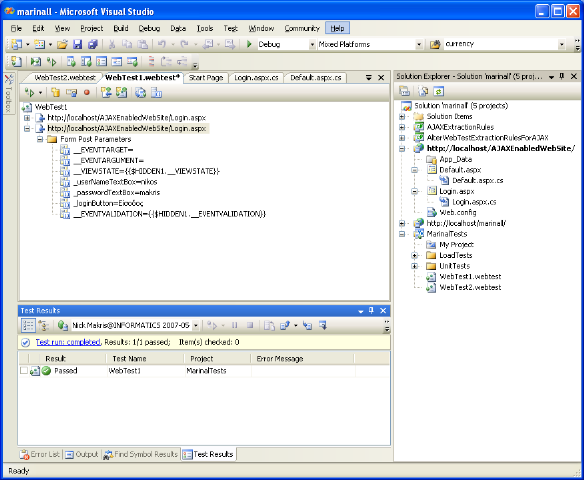The height and width of the screenshot is (480, 584).
Task: Click the Test Results stop icon
Action: pos(250,325)
